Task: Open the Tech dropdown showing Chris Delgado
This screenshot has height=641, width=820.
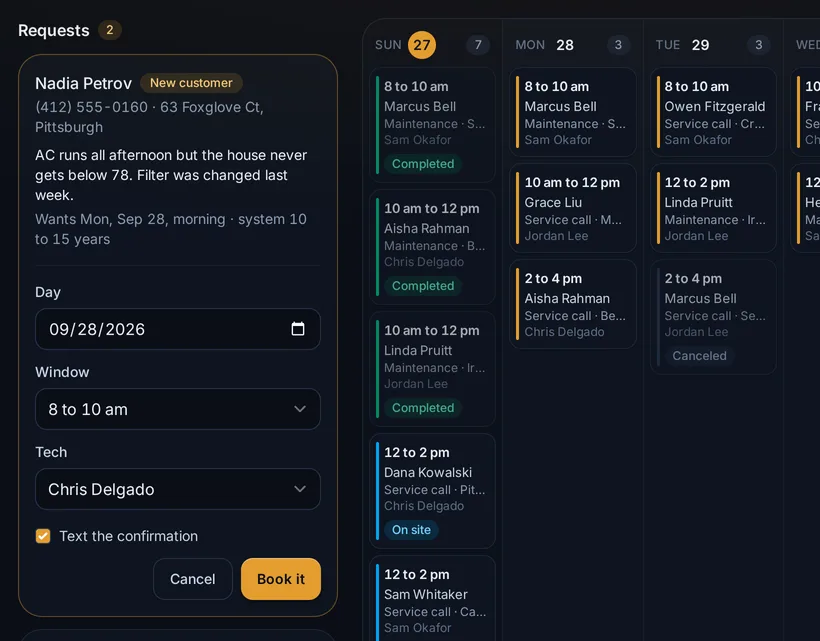Action: pyautogui.click(x=178, y=489)
